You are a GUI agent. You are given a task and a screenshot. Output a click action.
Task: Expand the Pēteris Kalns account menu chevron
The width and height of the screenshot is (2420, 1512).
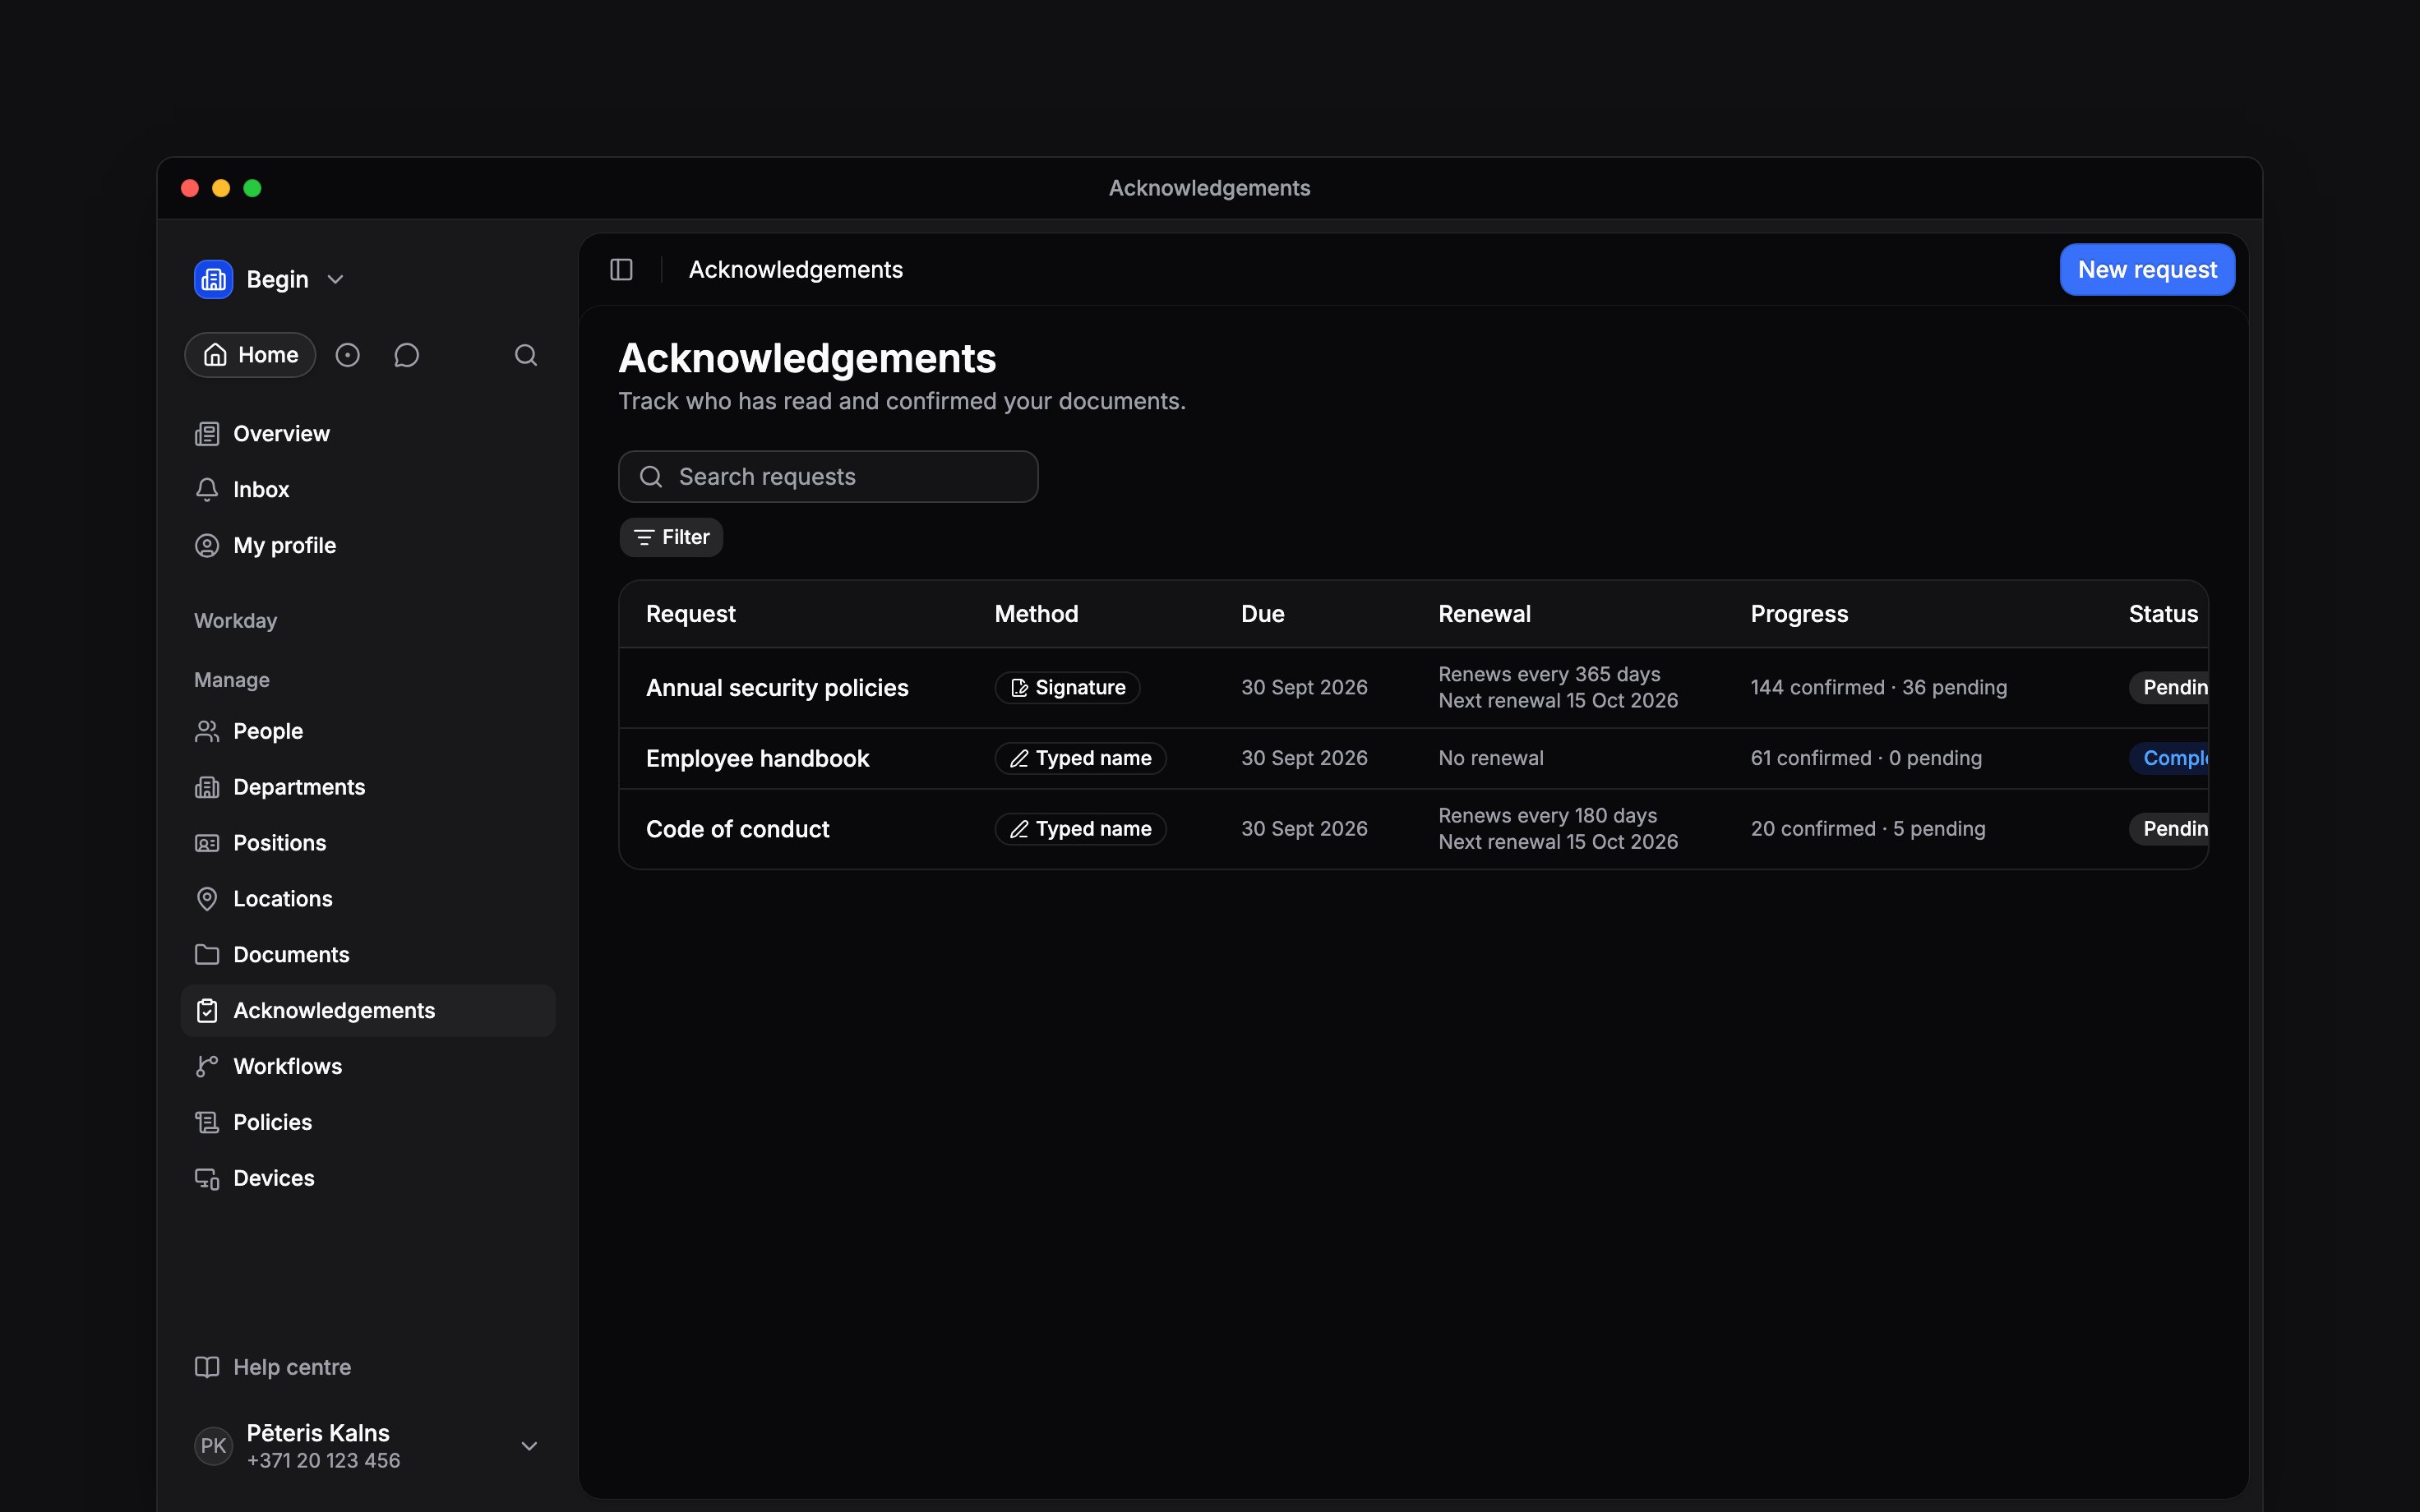pyautogui.click(x=530, y=1446)
